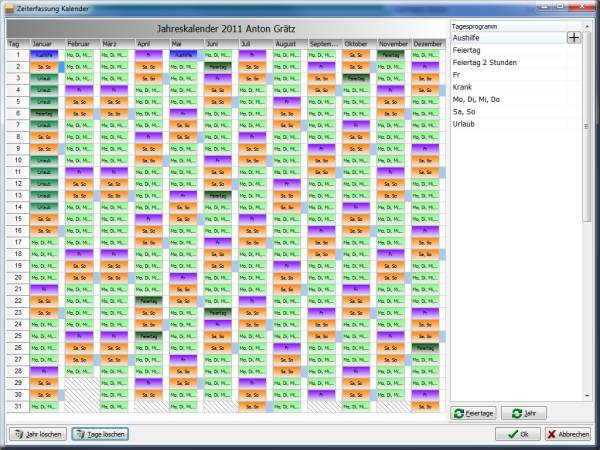Click the scroll down arrow of Tagesprogramm list

point(587,396)
